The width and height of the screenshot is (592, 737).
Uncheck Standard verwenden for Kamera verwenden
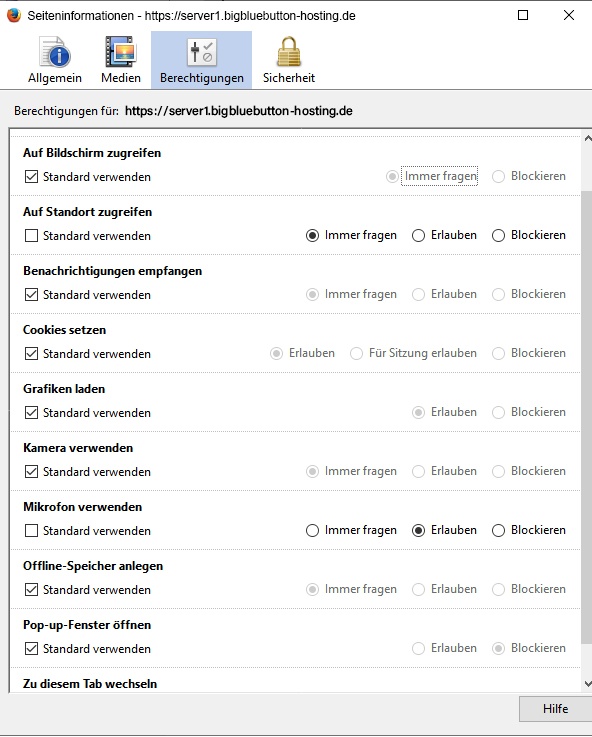(x=31, y=471)
